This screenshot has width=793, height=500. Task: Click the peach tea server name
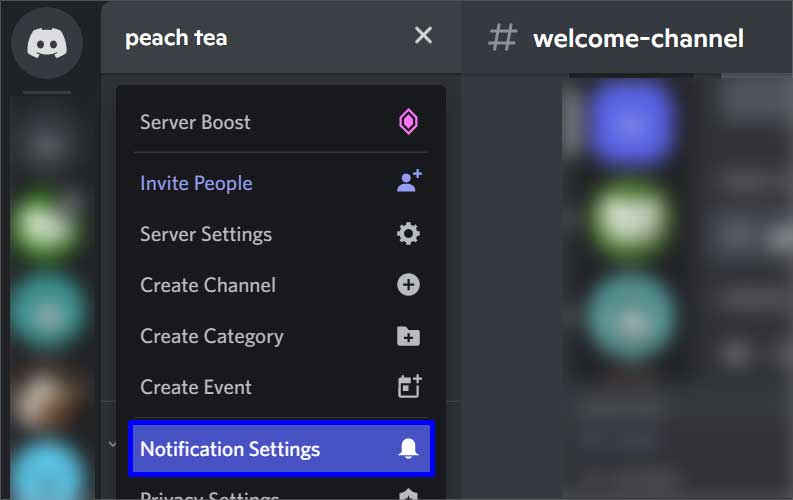(x=176, y=38)
